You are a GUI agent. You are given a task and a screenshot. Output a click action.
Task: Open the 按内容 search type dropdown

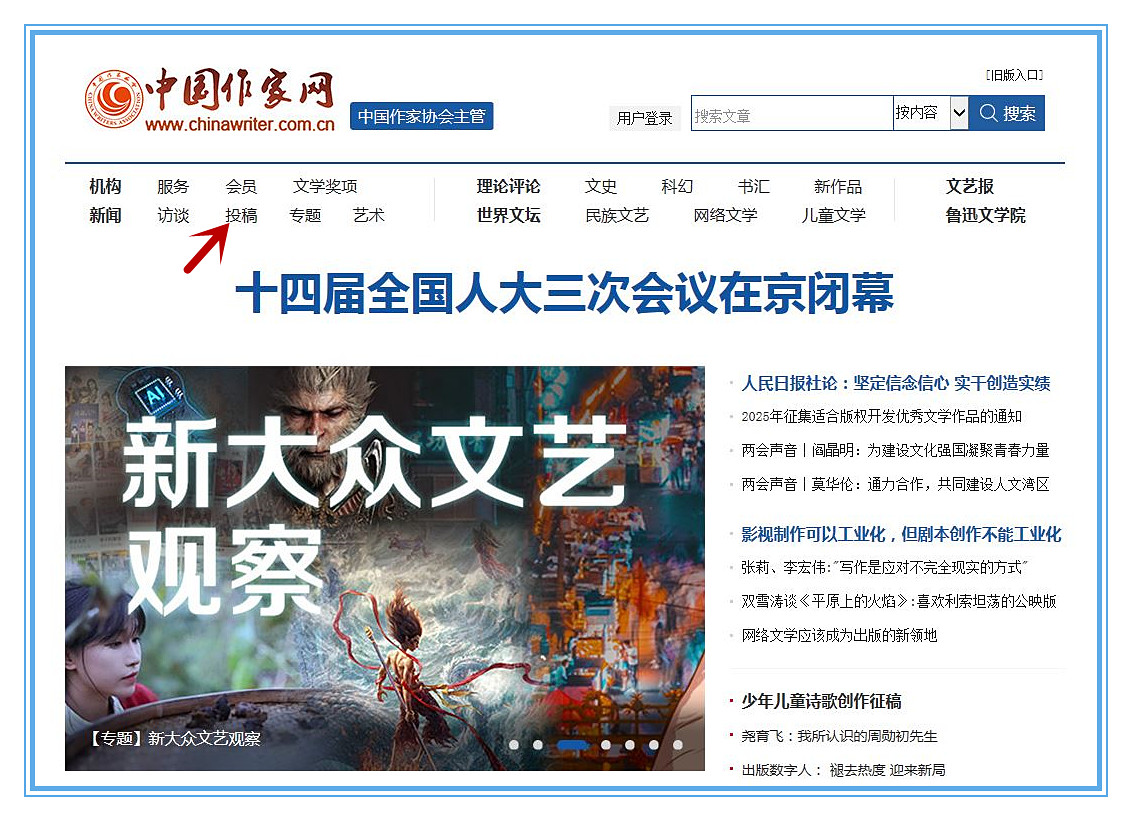tap(930, 113)
